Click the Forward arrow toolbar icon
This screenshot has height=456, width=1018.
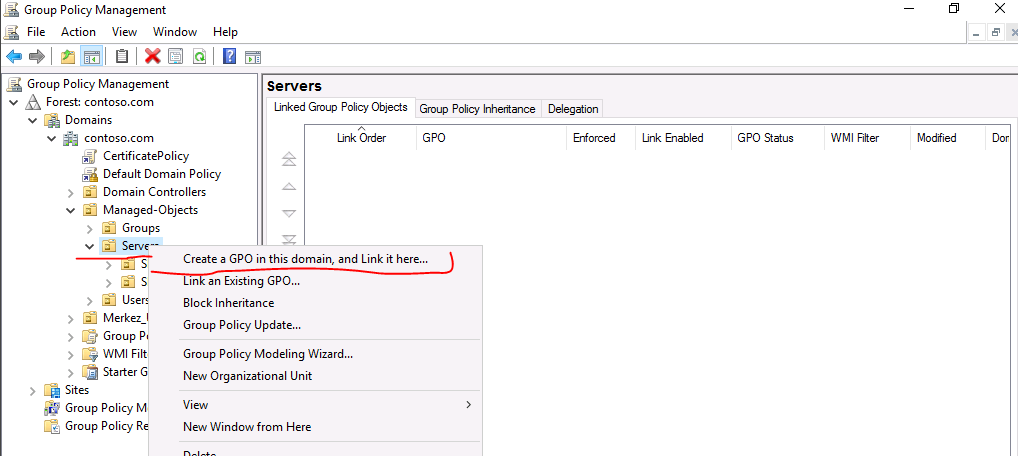(37, 57)
